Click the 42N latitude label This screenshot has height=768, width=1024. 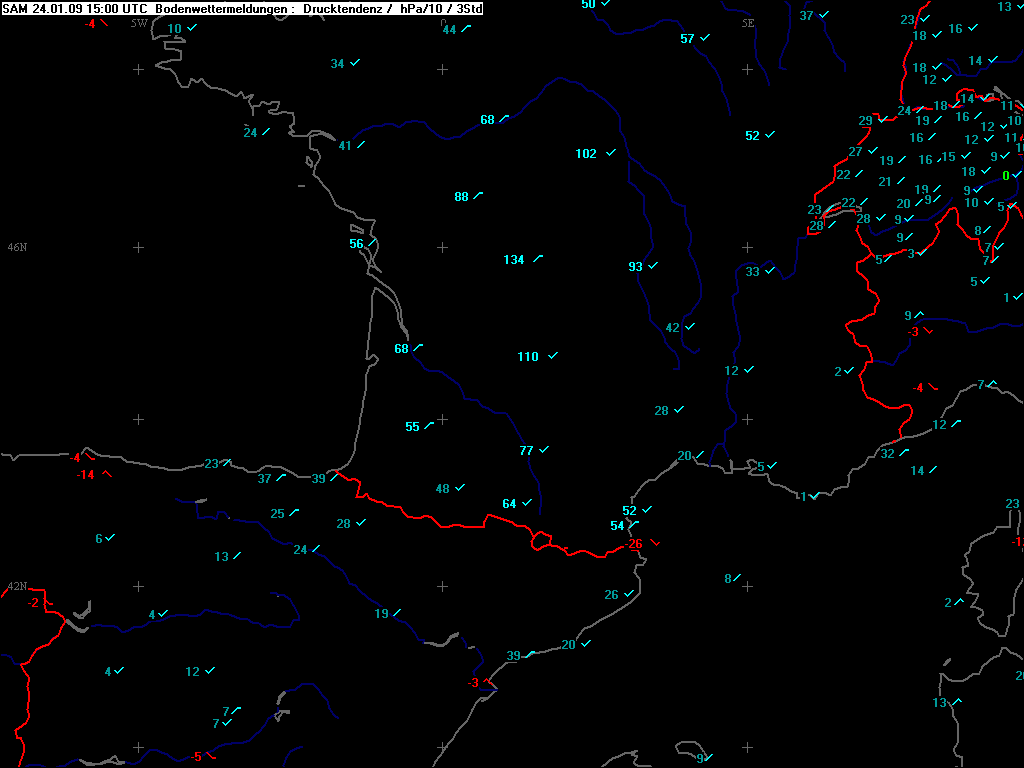pyautogui.click(x=17, y=587)
